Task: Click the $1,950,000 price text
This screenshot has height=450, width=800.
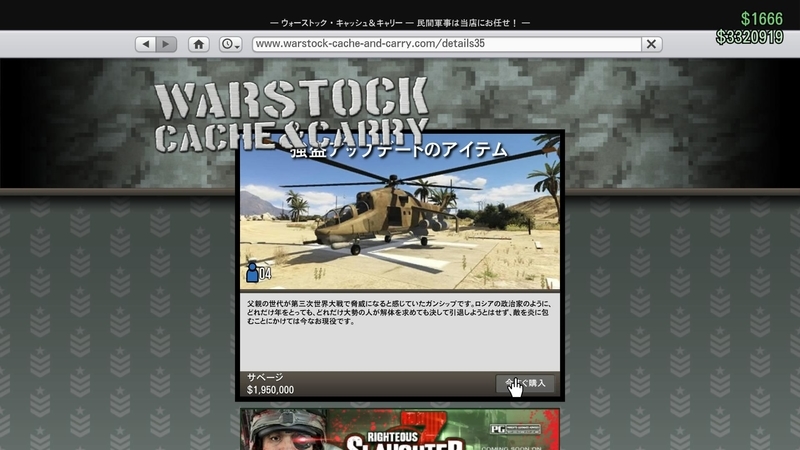Action: click(270, 390)
